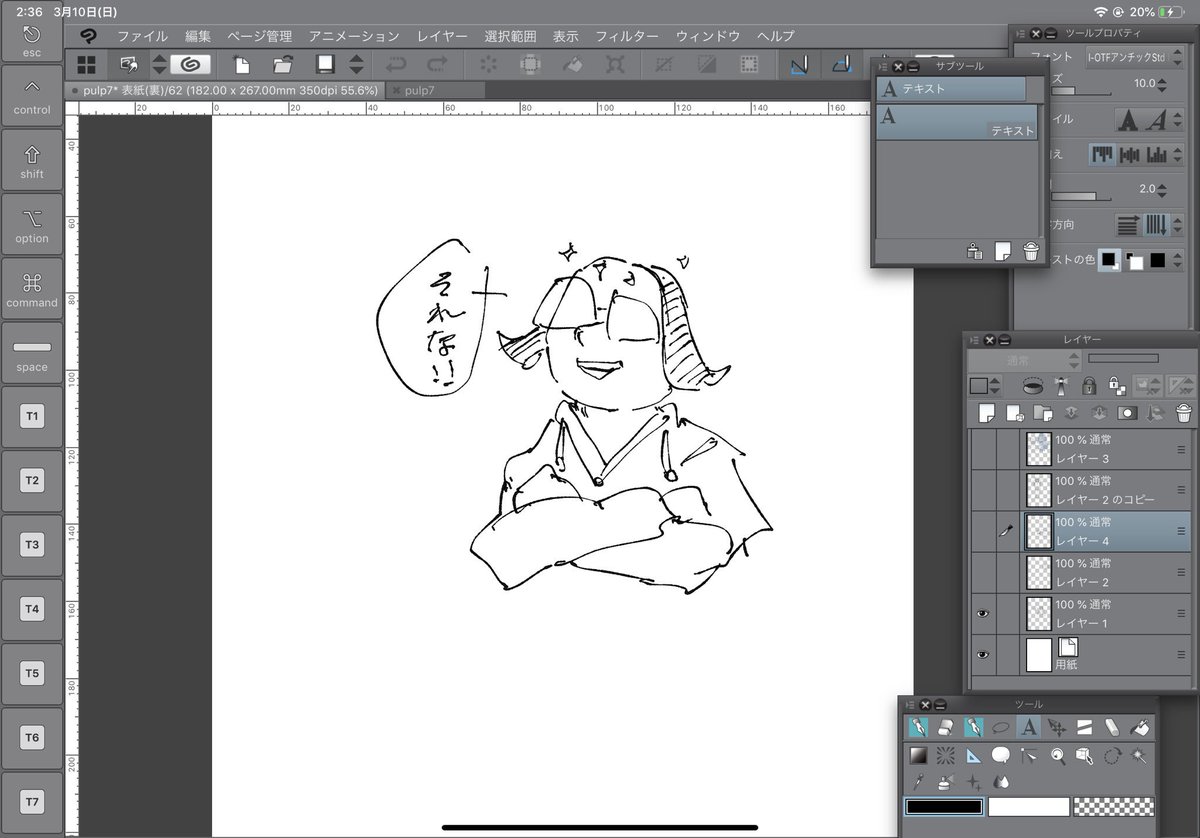Open the レイヤー 4 row handle menu
Viewport: 1200px width, 838px height.
point(1181,532)
